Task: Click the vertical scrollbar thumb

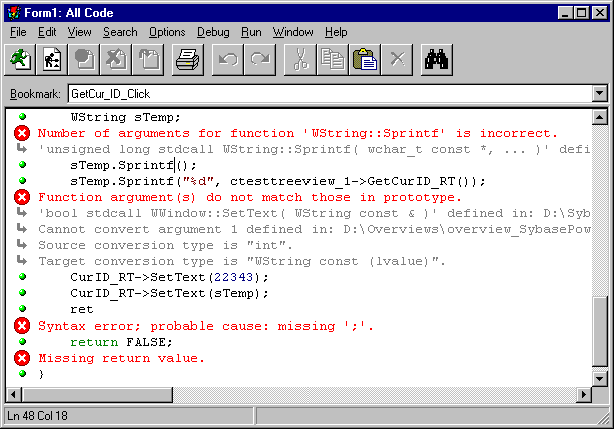Action: [x=600, y=332]
